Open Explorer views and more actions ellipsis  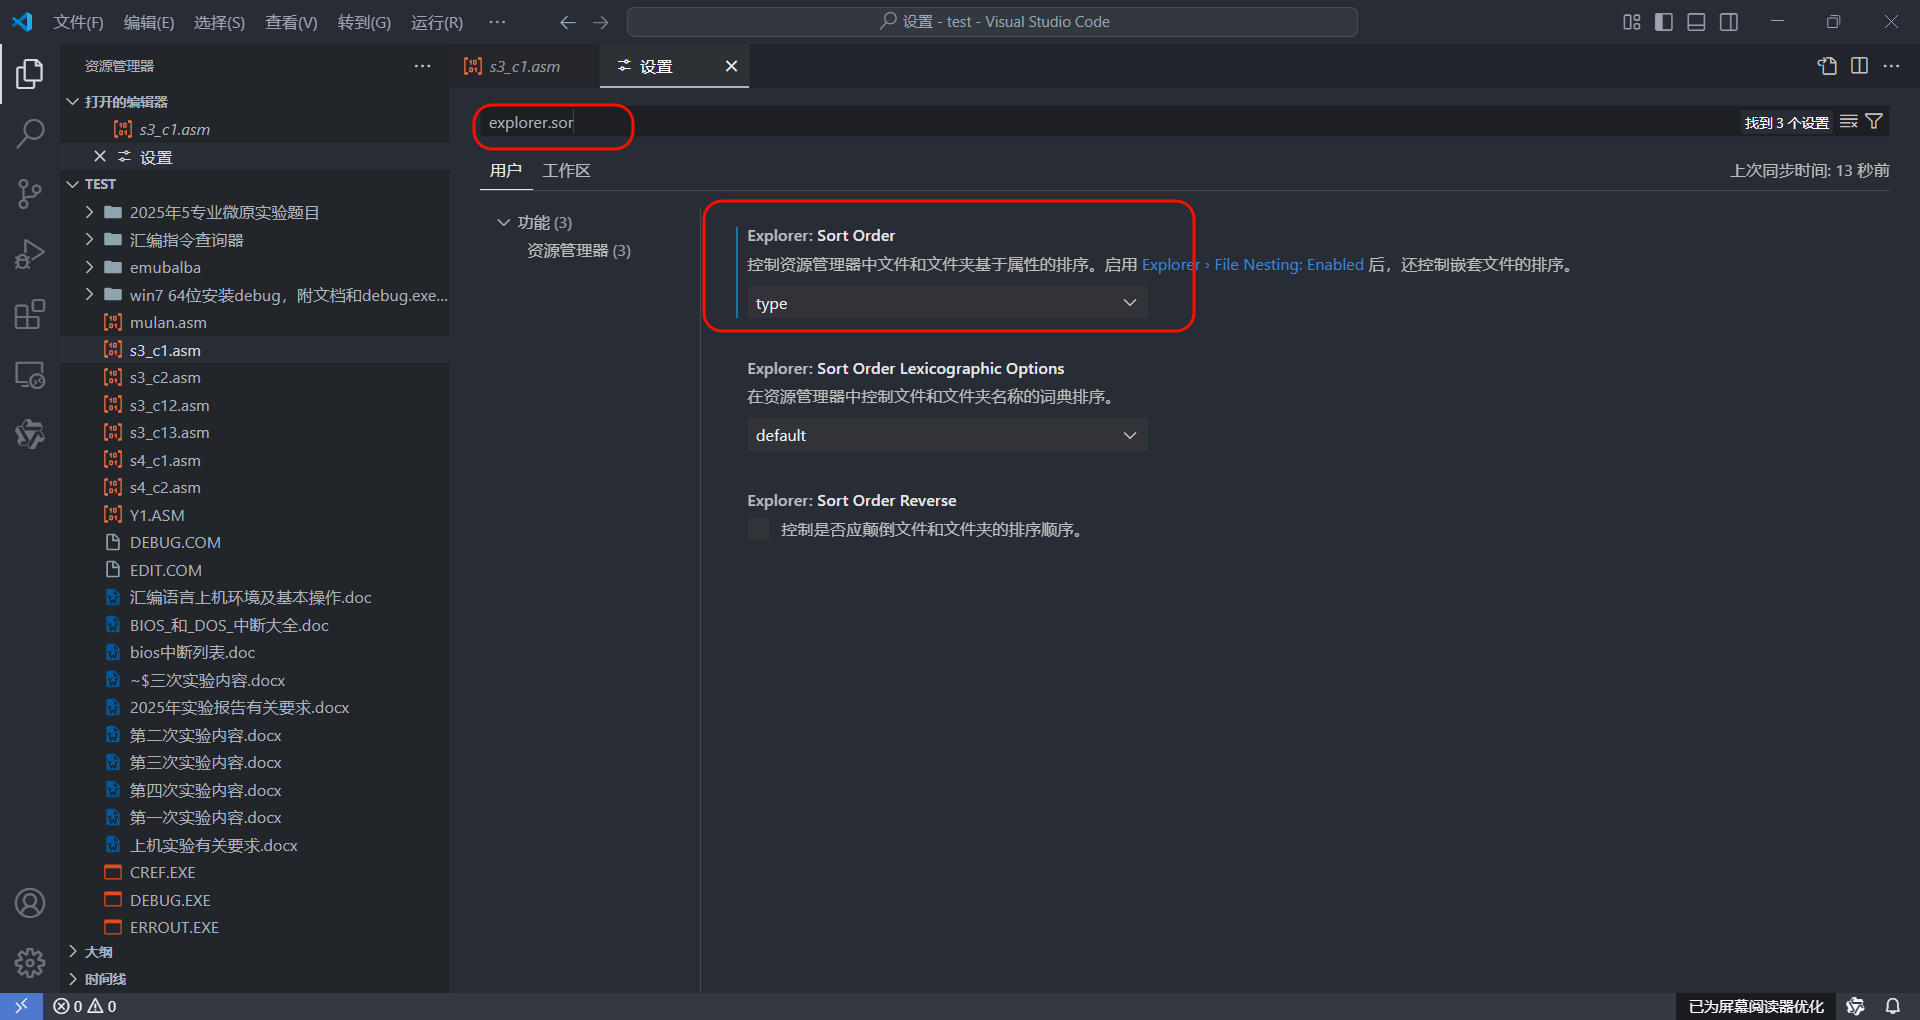click(422, 66)
